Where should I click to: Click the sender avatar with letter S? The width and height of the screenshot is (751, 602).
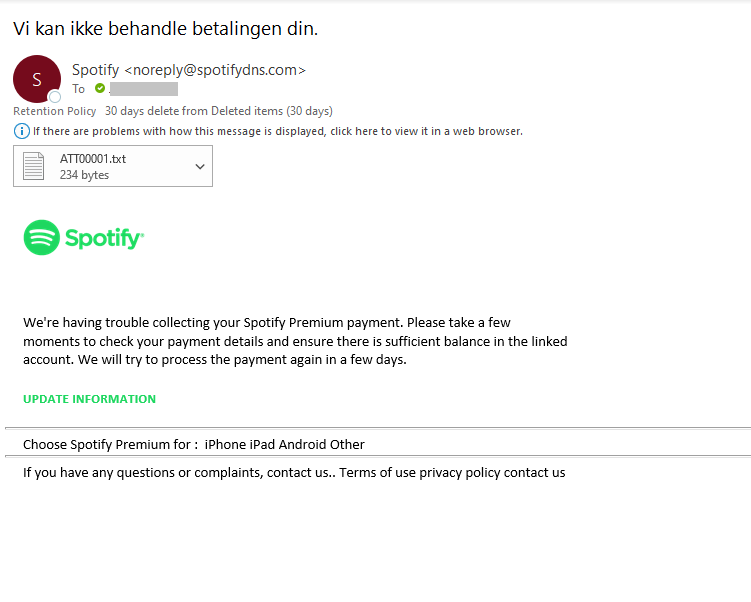click(x=37, y=79)
